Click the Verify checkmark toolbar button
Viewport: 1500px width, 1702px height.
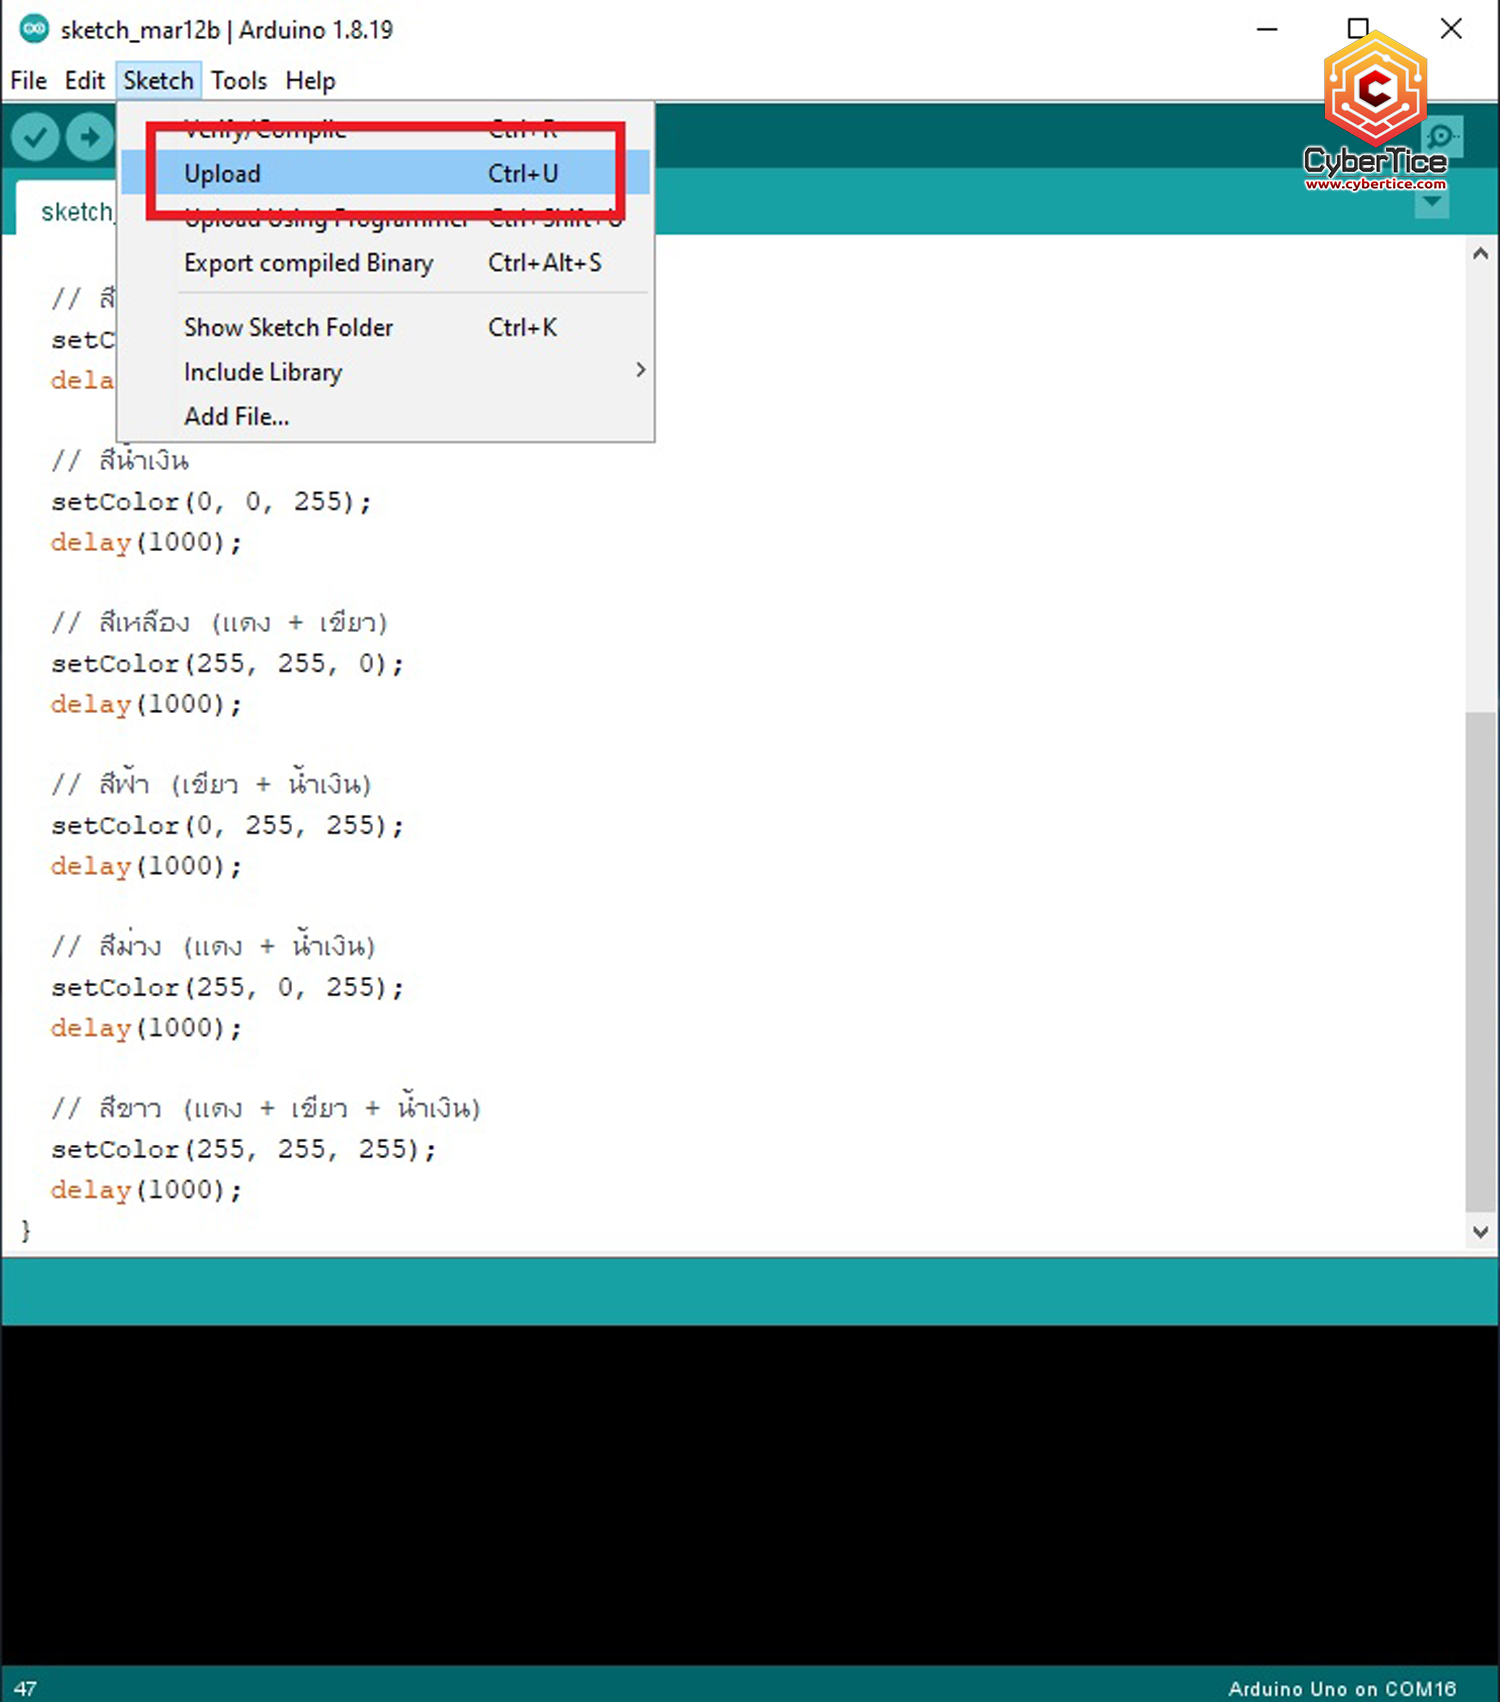tap(35, 137)
